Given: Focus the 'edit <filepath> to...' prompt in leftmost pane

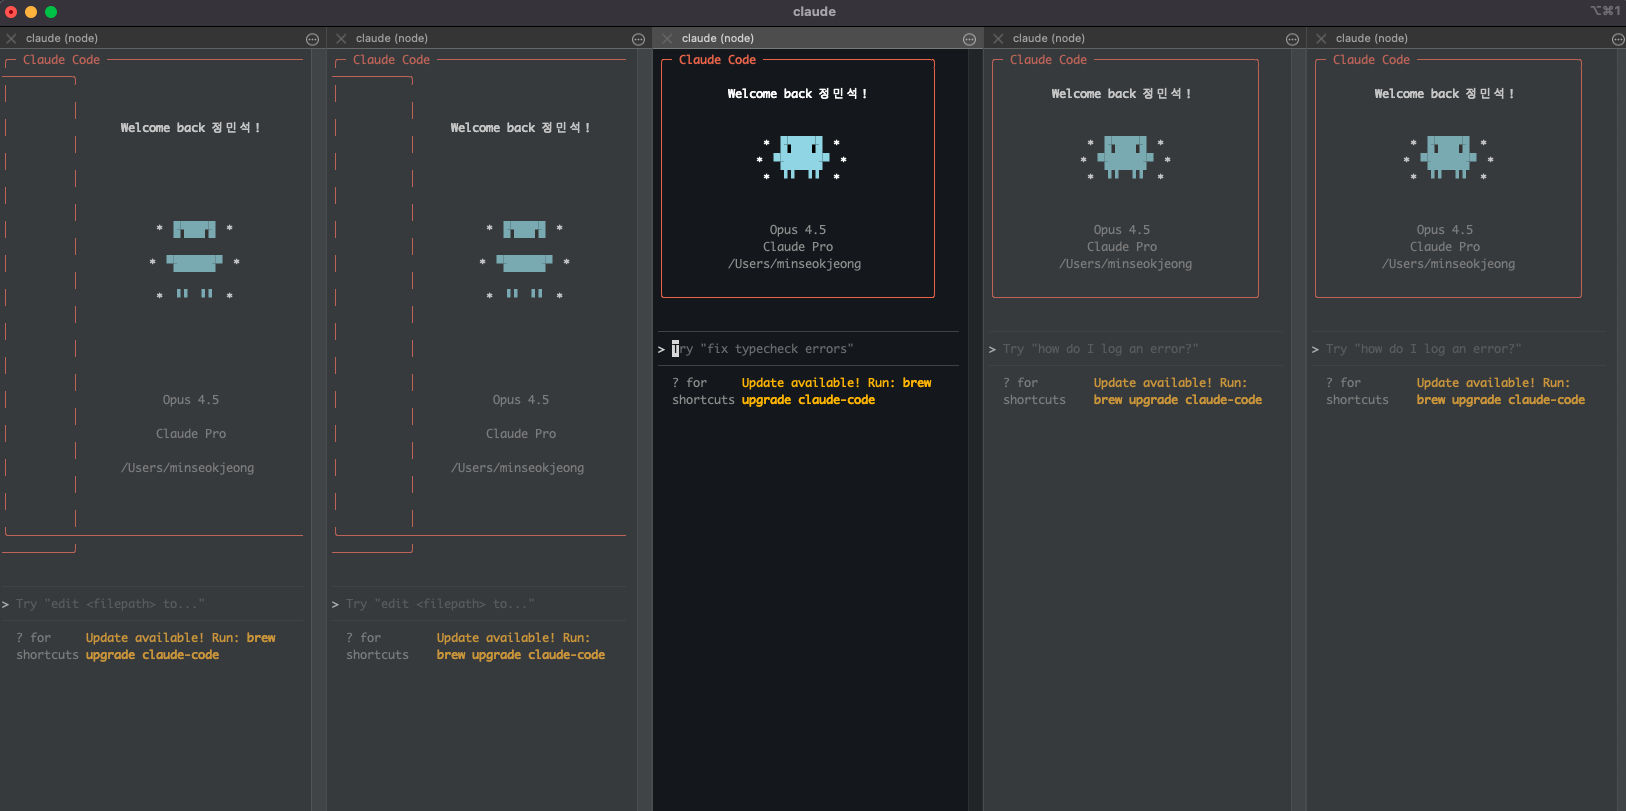Looking at the screenshot, I should (152, 604).
